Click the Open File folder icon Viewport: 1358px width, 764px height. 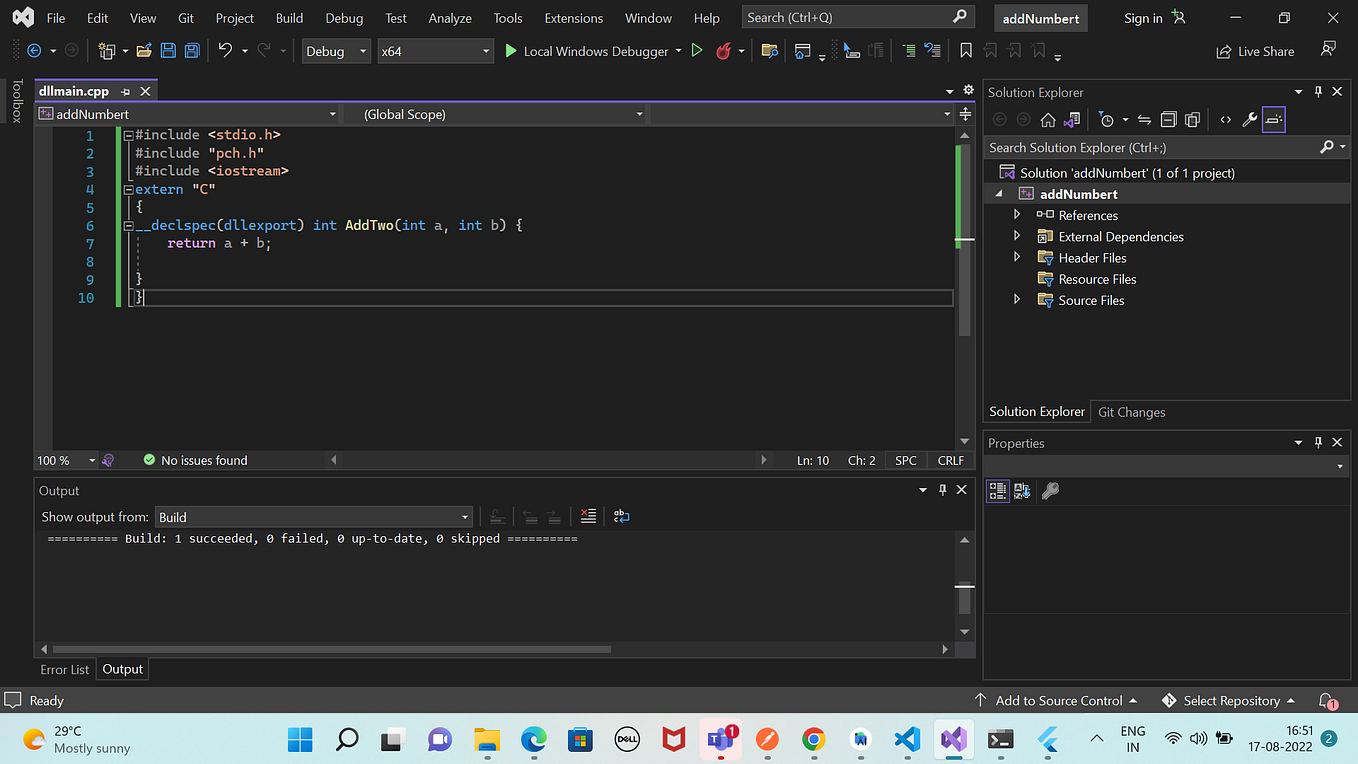pos(144,51)
